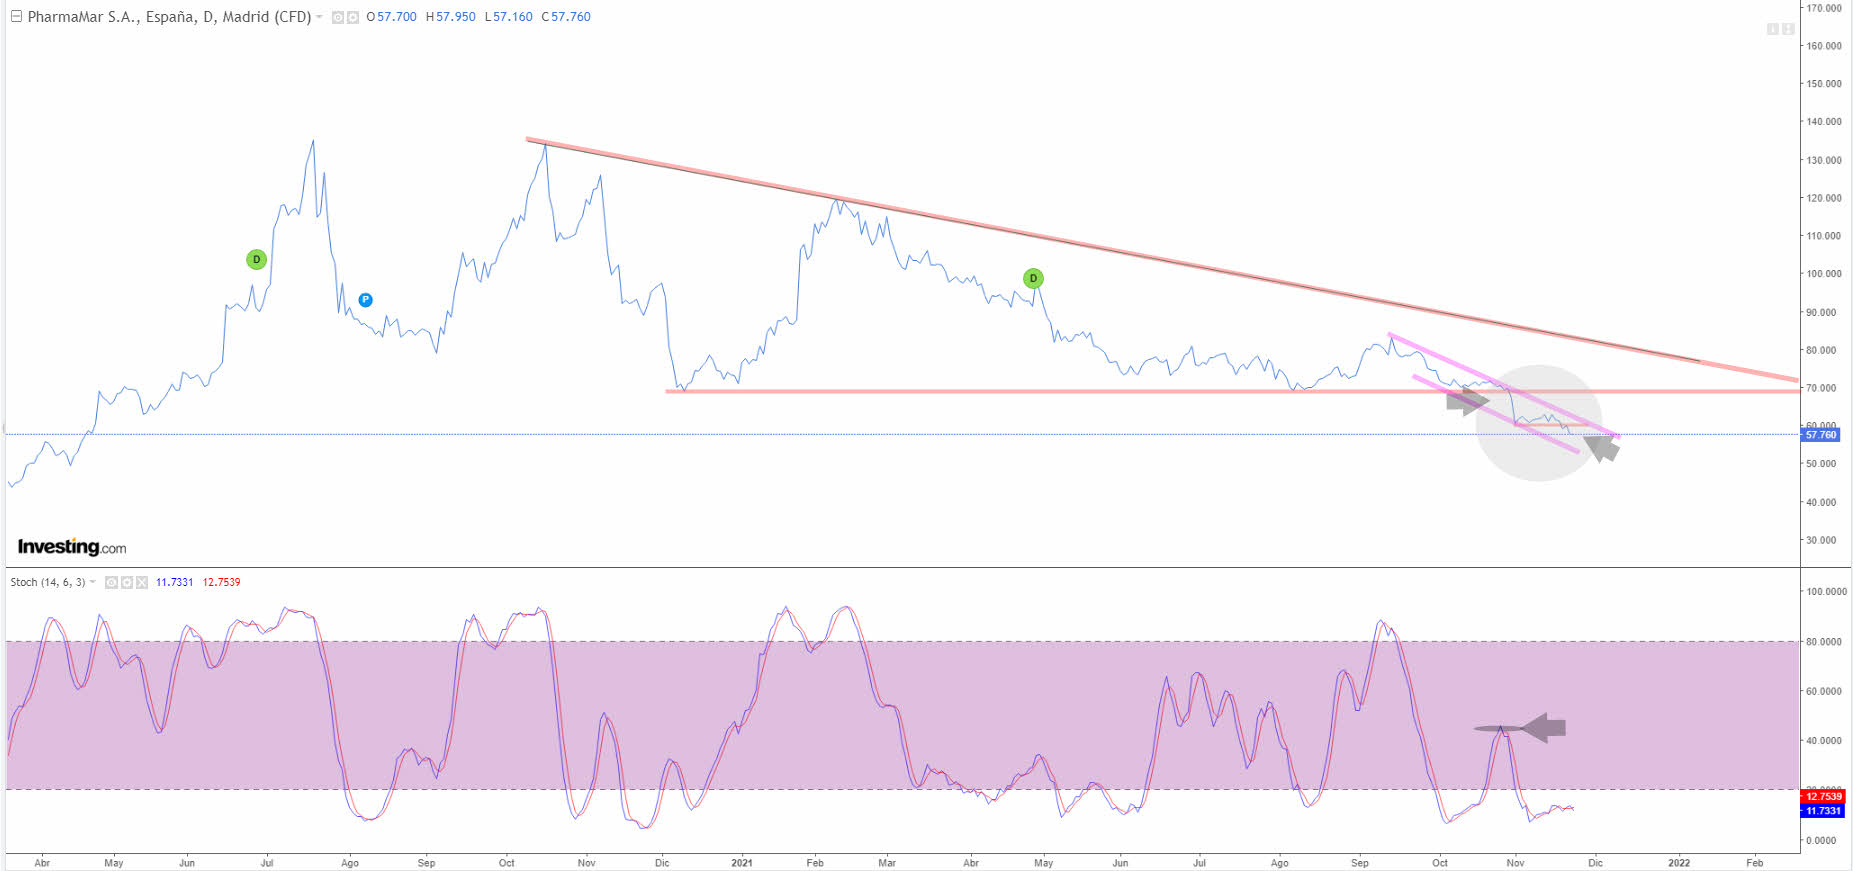The height and width of the screenshot is (871, 1853).
Task: Open the PharmaMar S.A. symbol dropdown arrow
Action: pos(320,17)
